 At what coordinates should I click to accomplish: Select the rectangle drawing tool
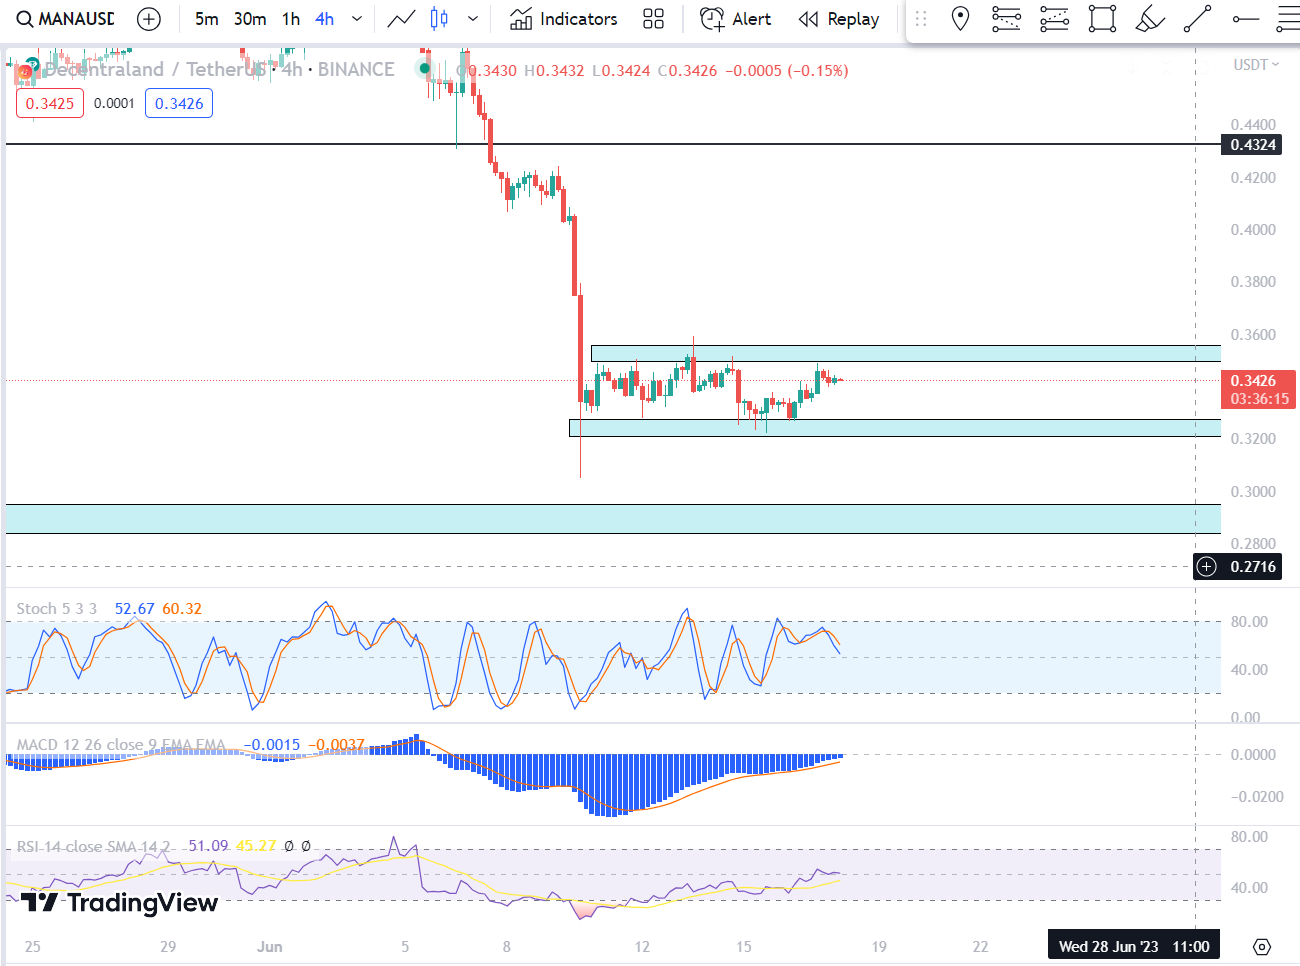pos(1102,19)
